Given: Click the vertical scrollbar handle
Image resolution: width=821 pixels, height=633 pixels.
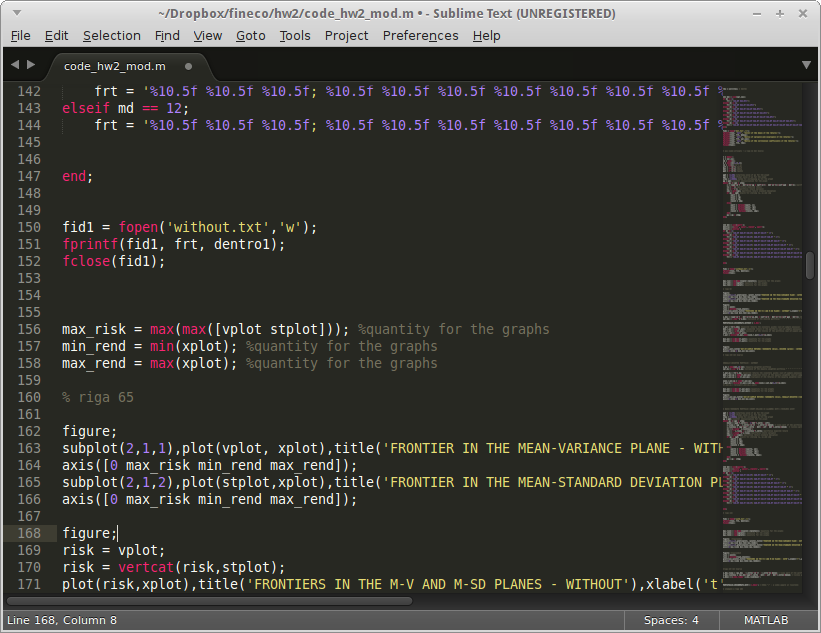Looking at the screenshot, I should coord(809,264).
